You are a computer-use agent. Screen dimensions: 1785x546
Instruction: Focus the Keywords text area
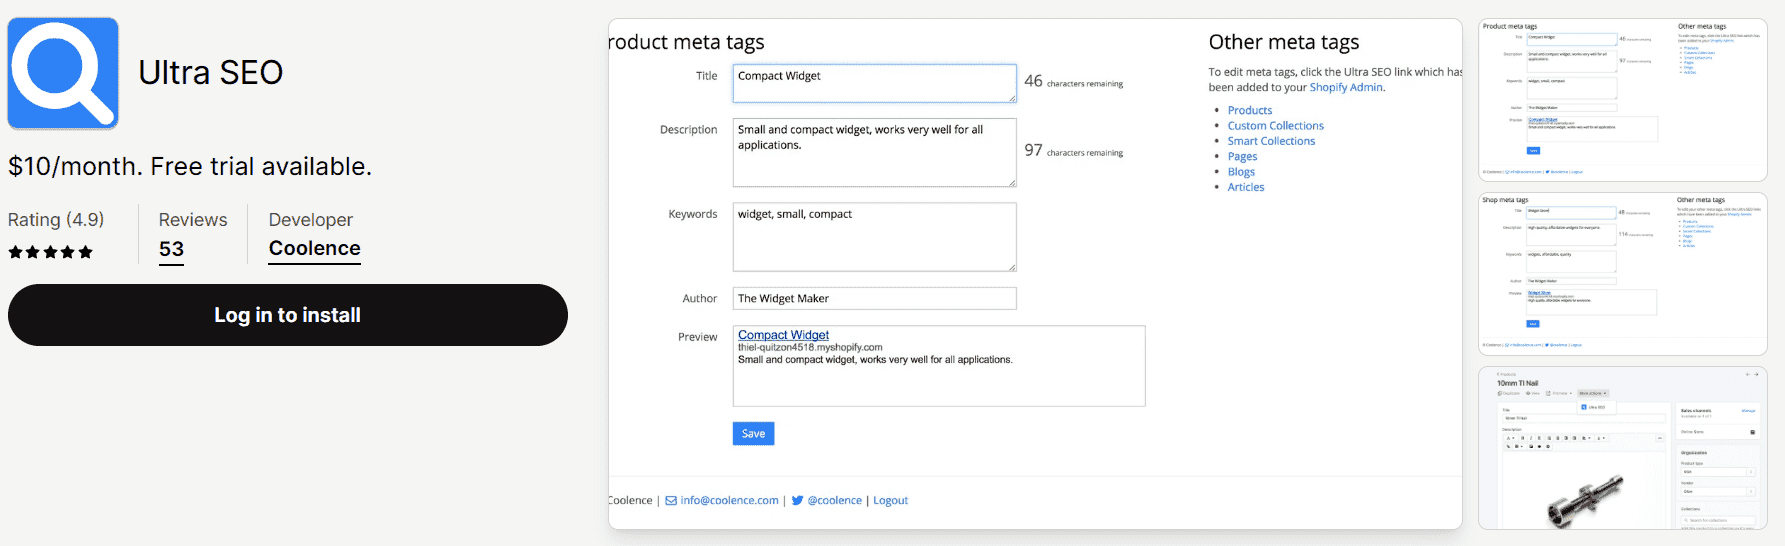tap(874, 237)
